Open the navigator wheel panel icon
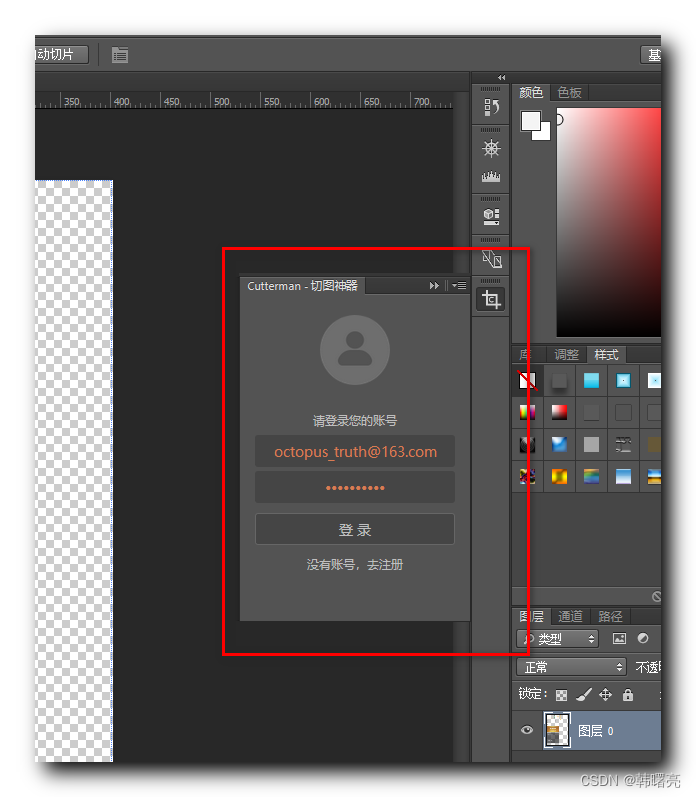 [x=491, y=148]
